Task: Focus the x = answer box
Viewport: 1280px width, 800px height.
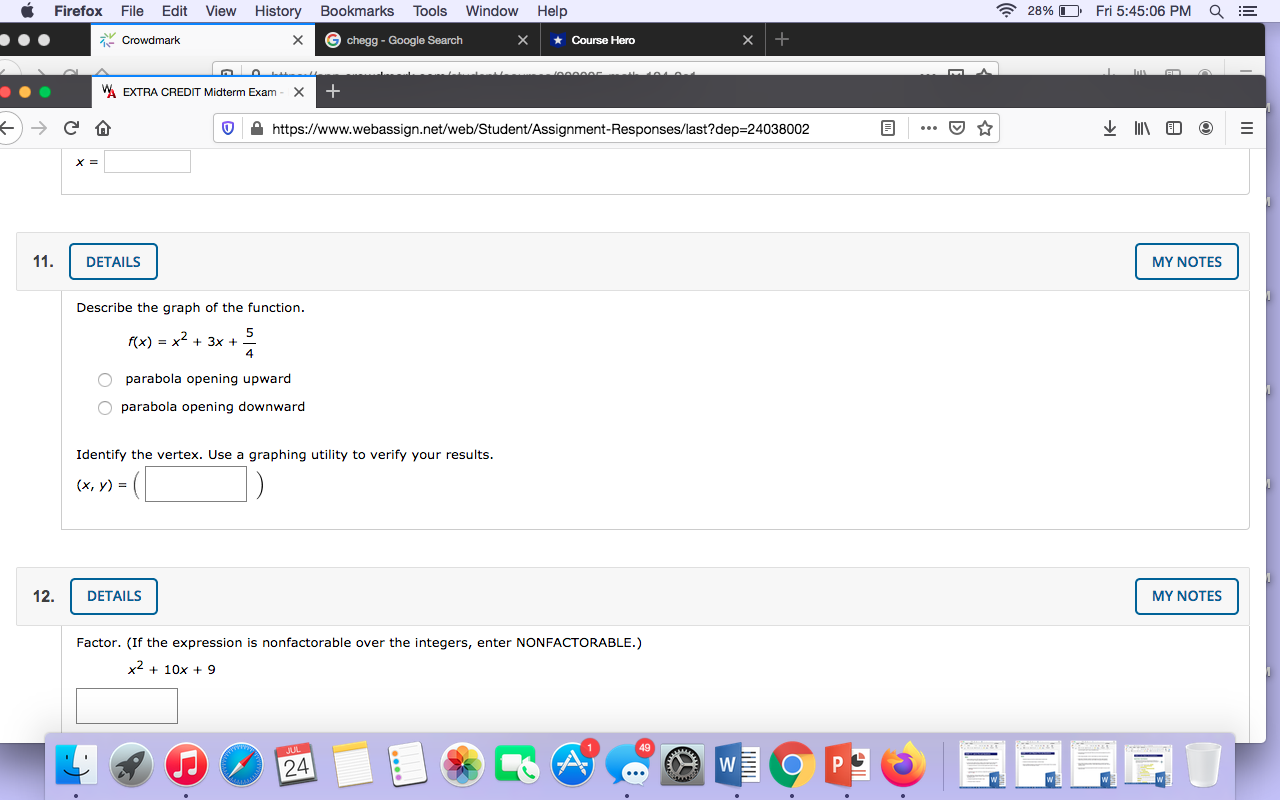Action: coord(147,161)
